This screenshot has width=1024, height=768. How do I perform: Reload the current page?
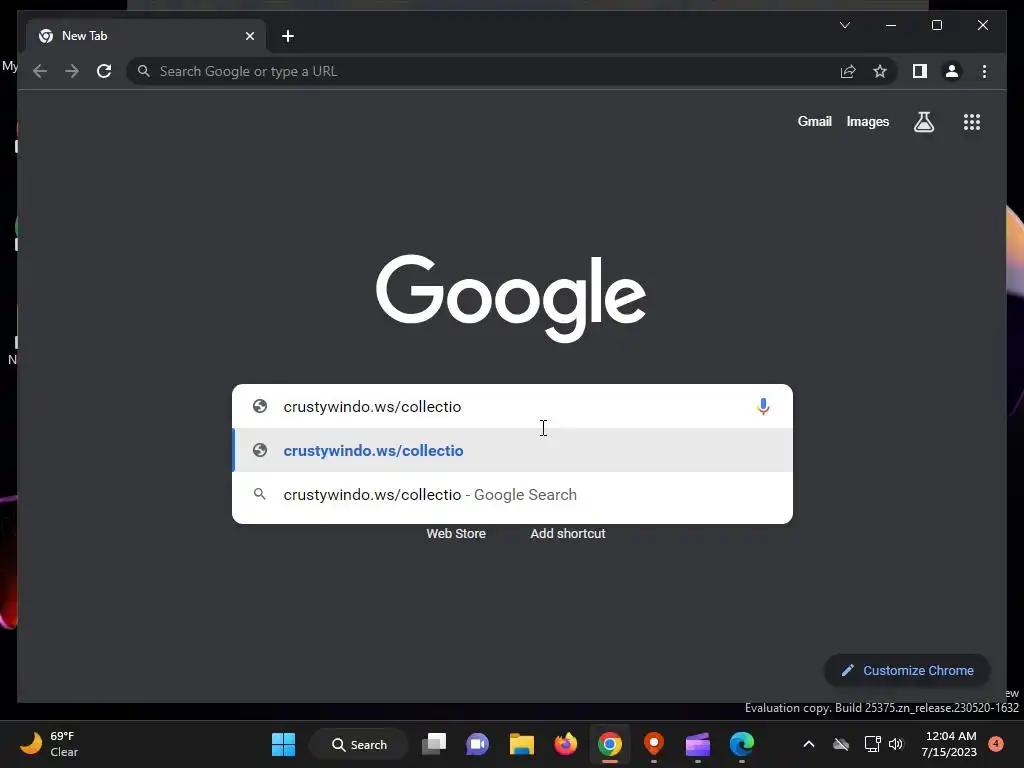(104, 71)
